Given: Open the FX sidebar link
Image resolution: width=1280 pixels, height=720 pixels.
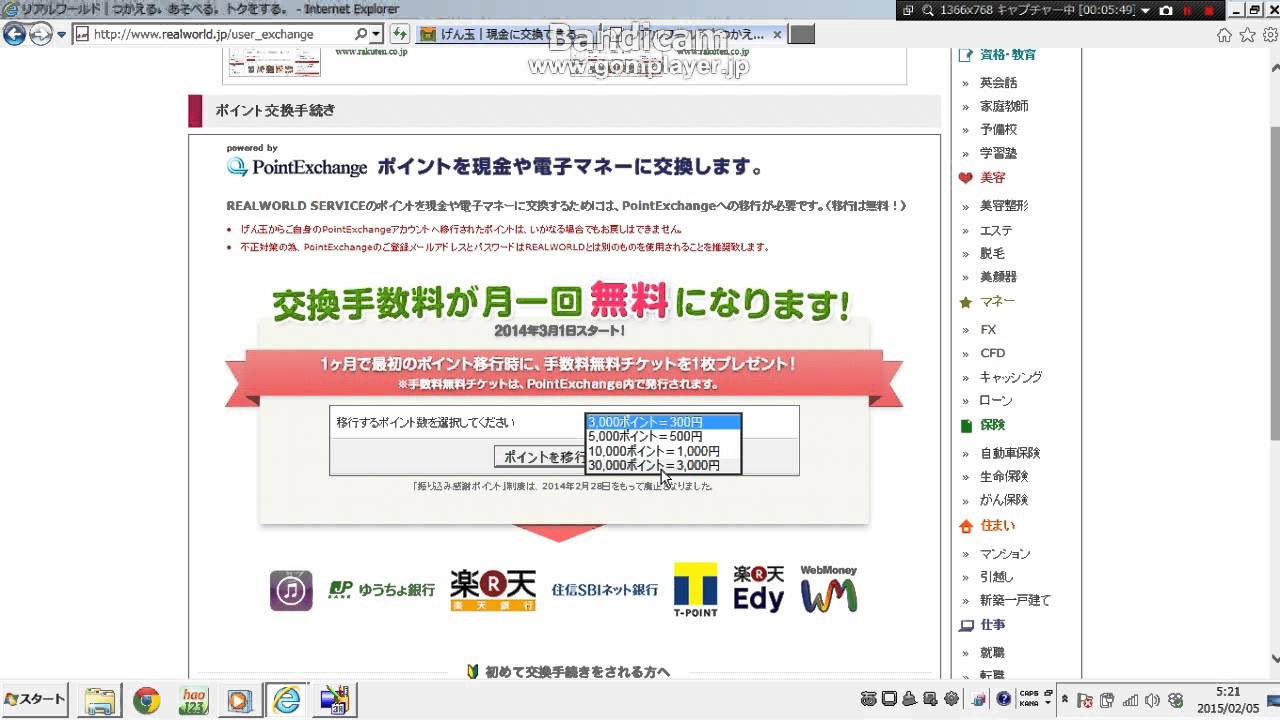Looking at the screenshot, I should click(988, 329).
